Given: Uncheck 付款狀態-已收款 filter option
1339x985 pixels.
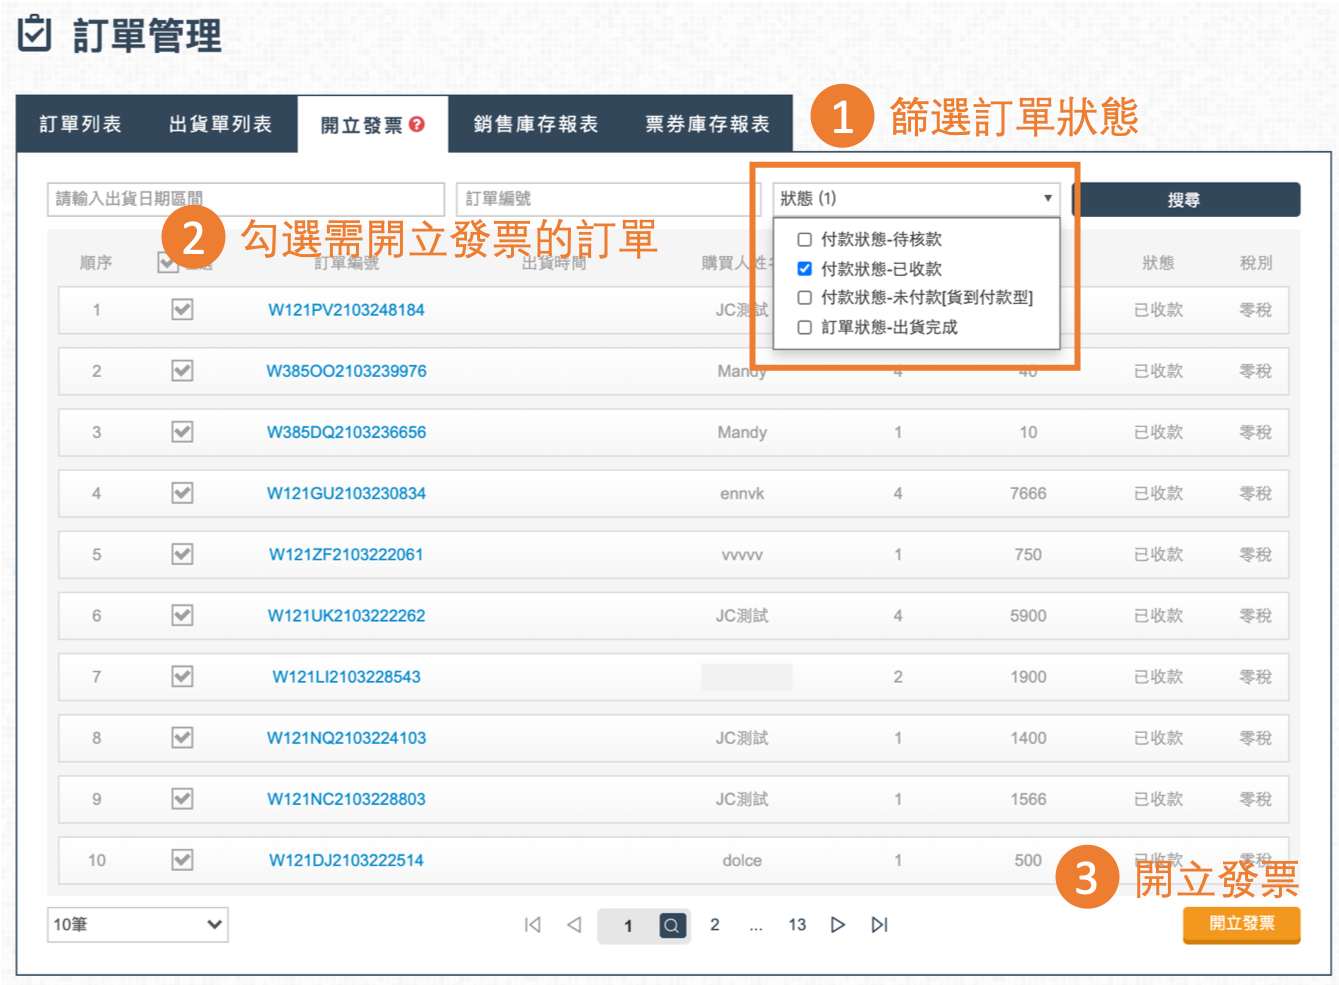Looking at the screenshot, I should pyautogui.click(x=804, y=269).
